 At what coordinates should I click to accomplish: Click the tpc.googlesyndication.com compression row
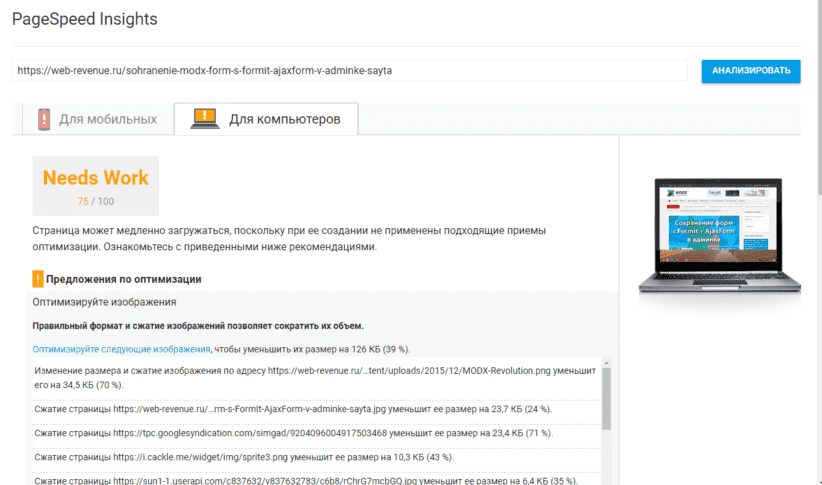point(316,433)
